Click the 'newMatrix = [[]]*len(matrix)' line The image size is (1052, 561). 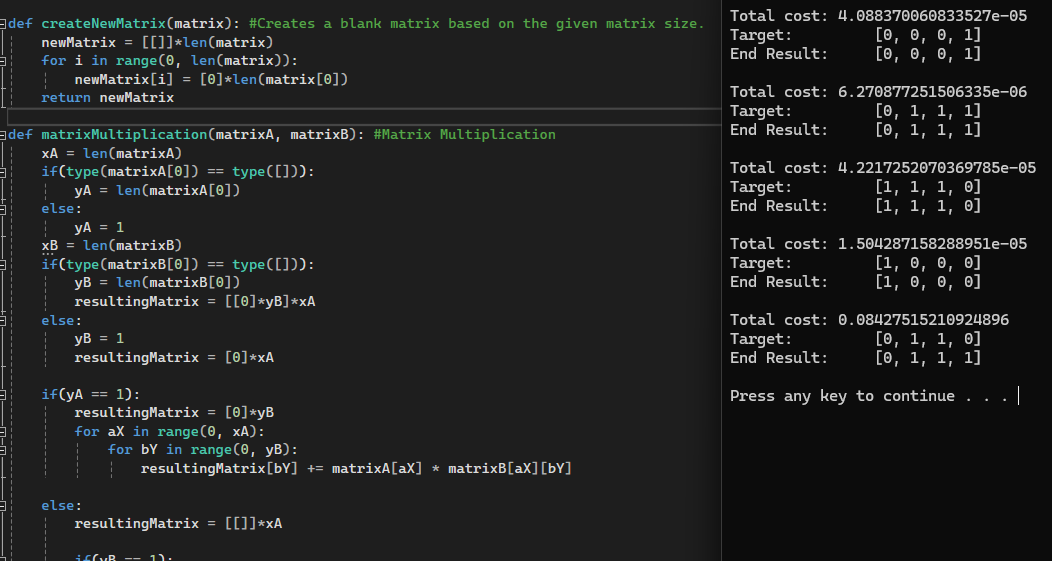click(157, 43)
